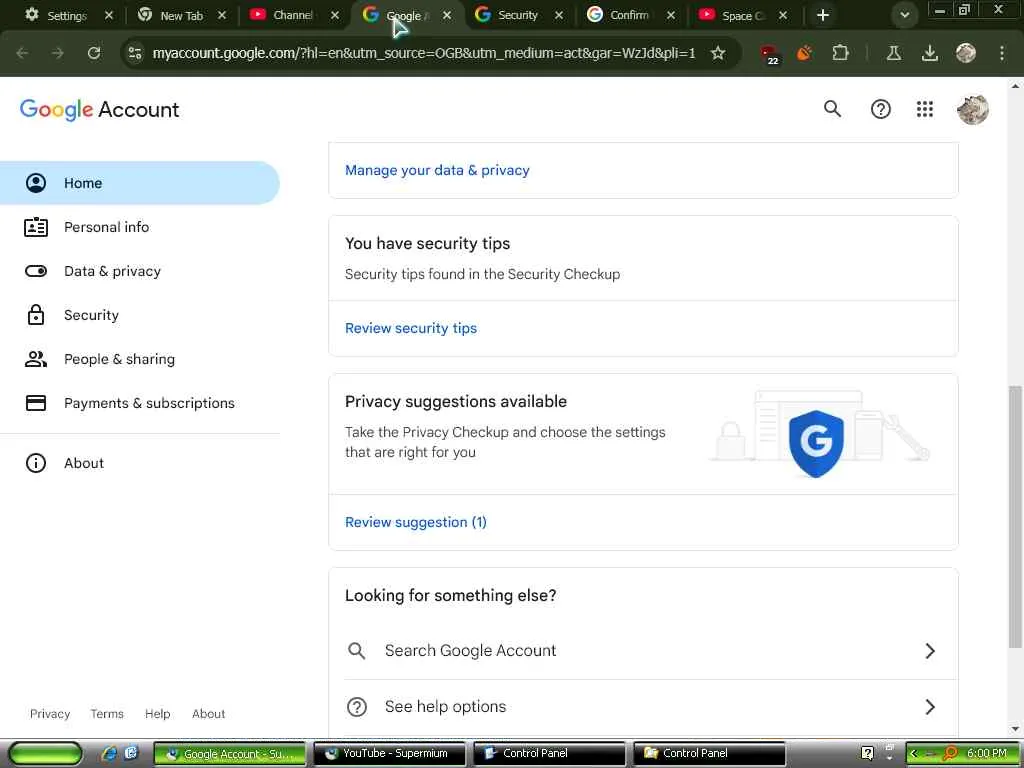Click the Search Google Account row text

pyautogui.click(x=470, y=650)
